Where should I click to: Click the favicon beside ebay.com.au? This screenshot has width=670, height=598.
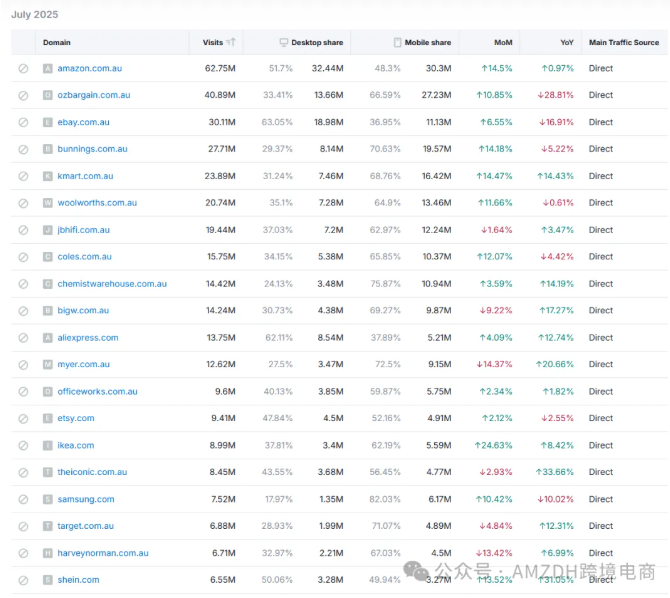tap(47, 122)
